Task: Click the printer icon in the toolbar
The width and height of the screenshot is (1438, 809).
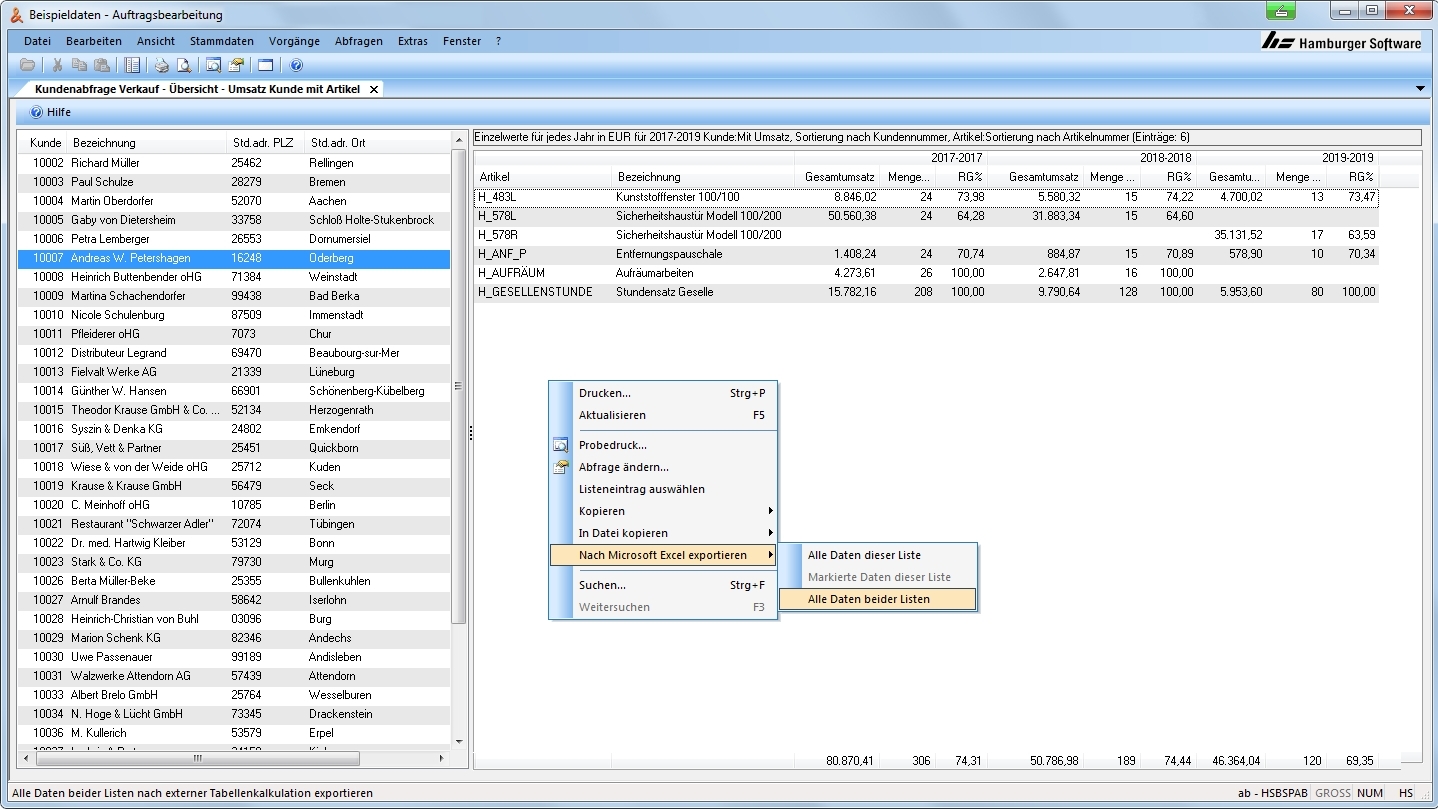Action: click(161, 65)
